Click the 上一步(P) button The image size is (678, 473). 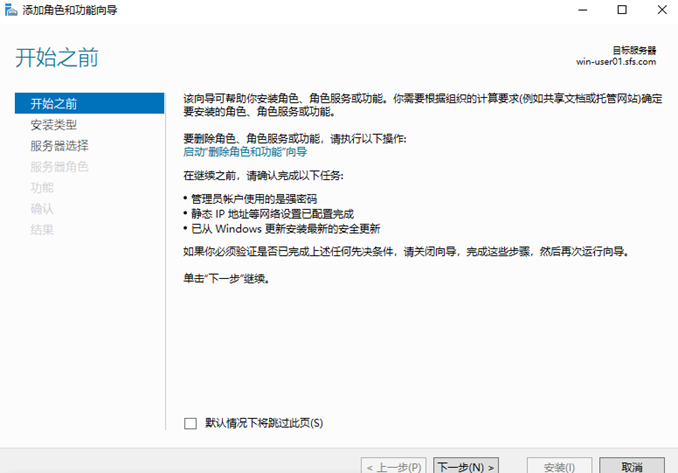[x=393, y=466]
